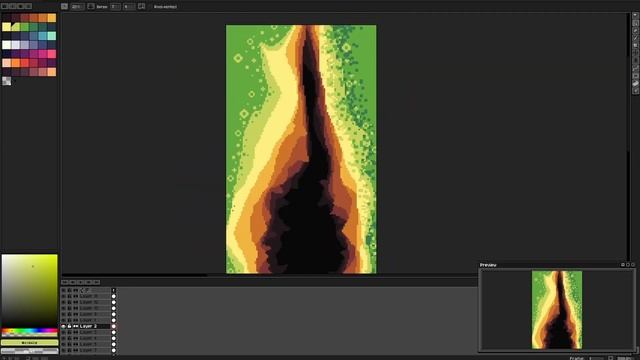Open the brush type selector in context bar

64,7
